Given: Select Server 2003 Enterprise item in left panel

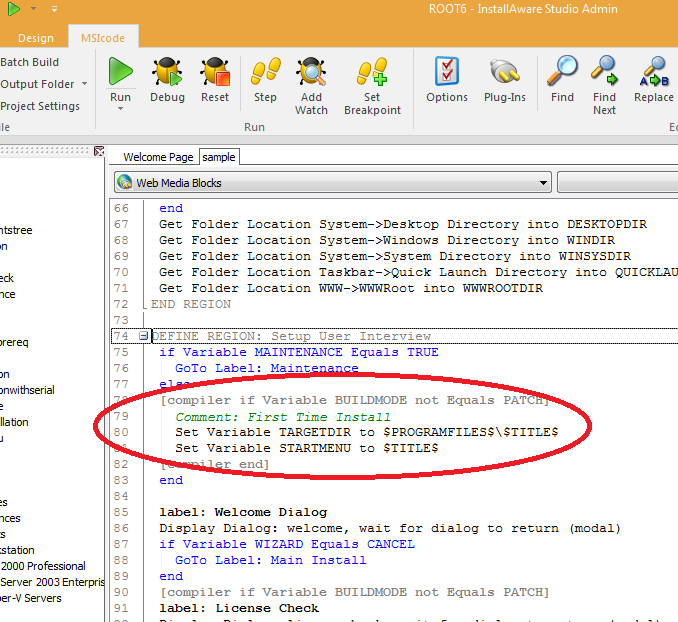Looking at the screenshot, I should point(52,582).
